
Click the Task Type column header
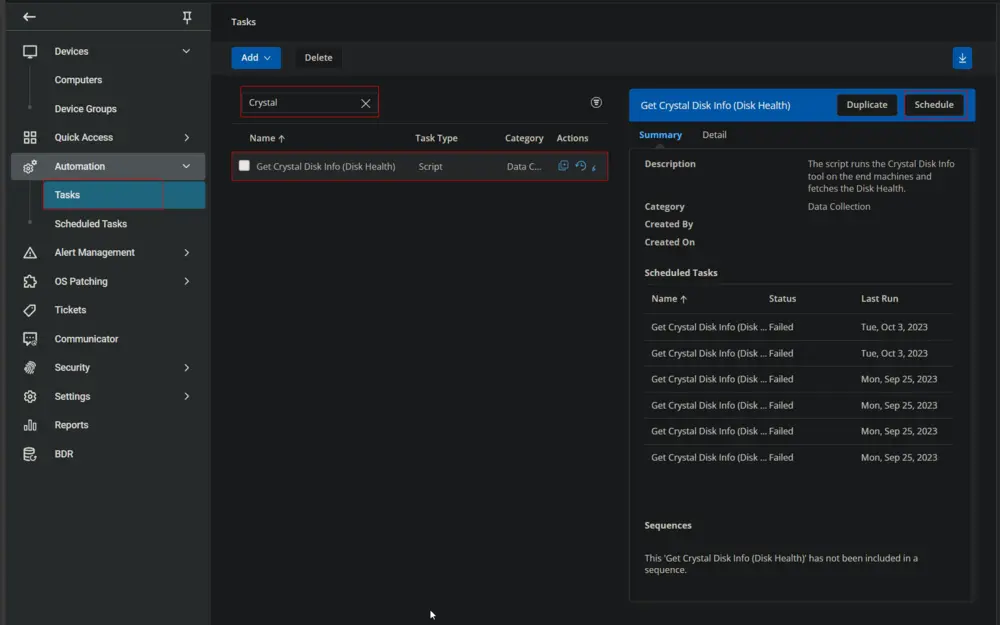coord(436,138)
